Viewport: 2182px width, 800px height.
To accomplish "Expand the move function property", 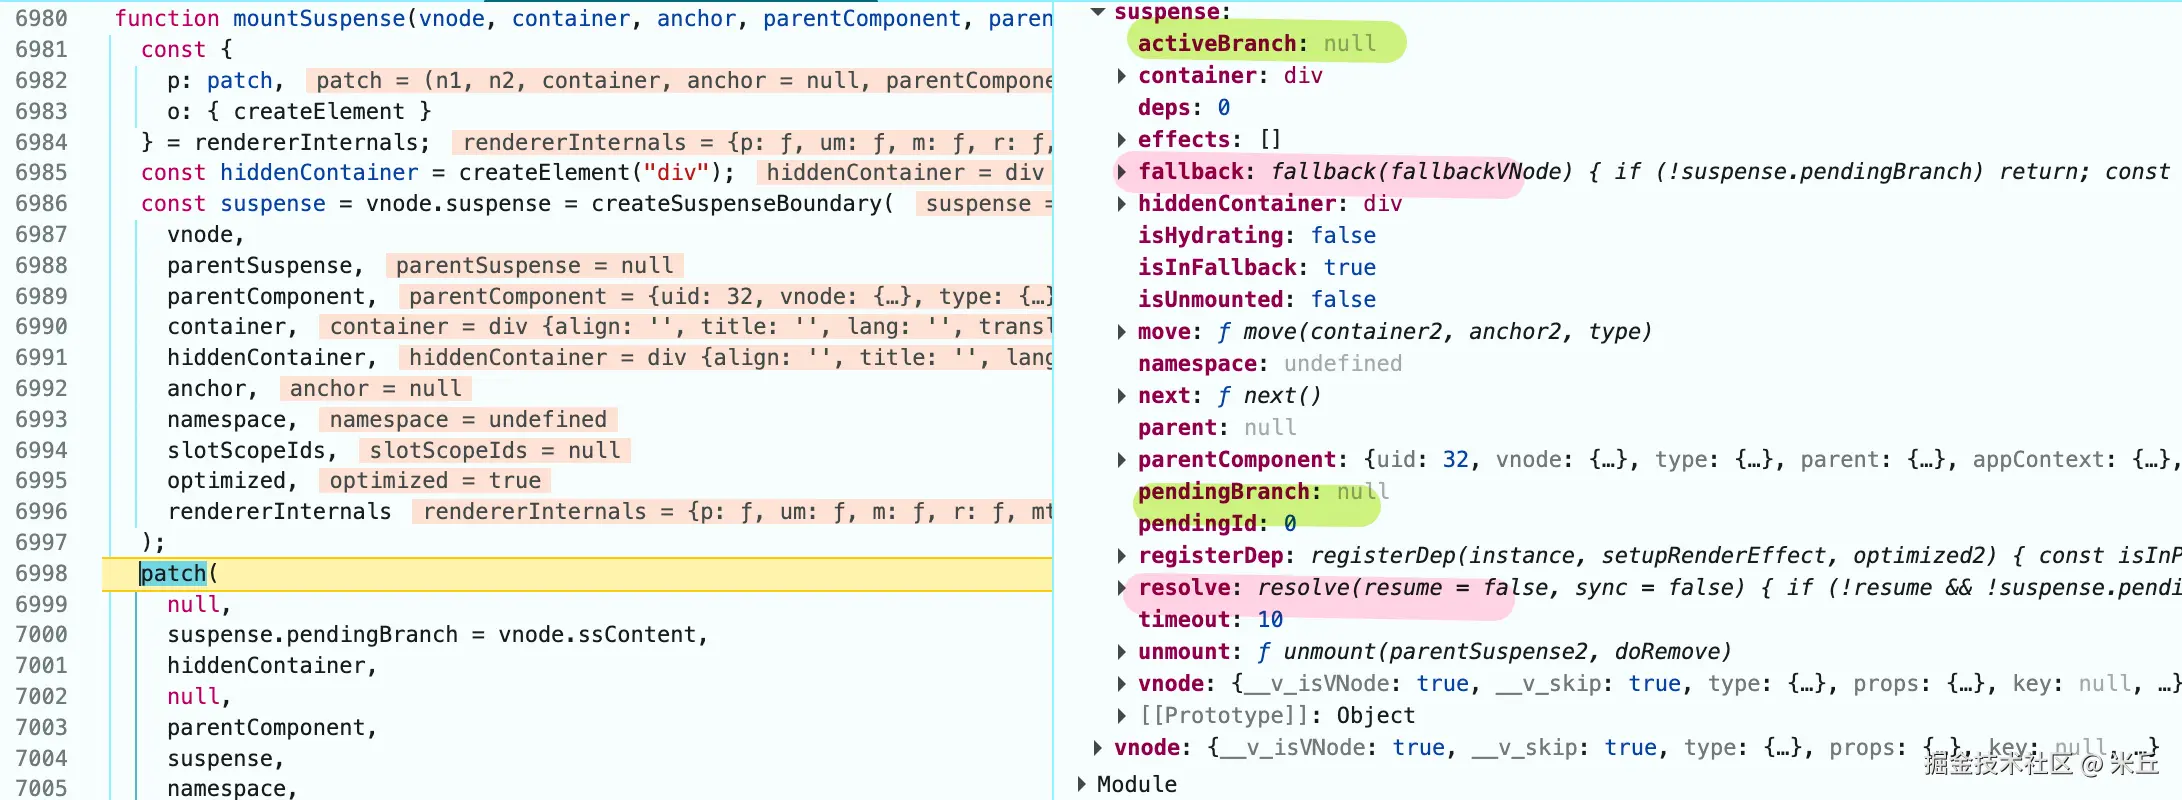I will (x=1121, y=332).
